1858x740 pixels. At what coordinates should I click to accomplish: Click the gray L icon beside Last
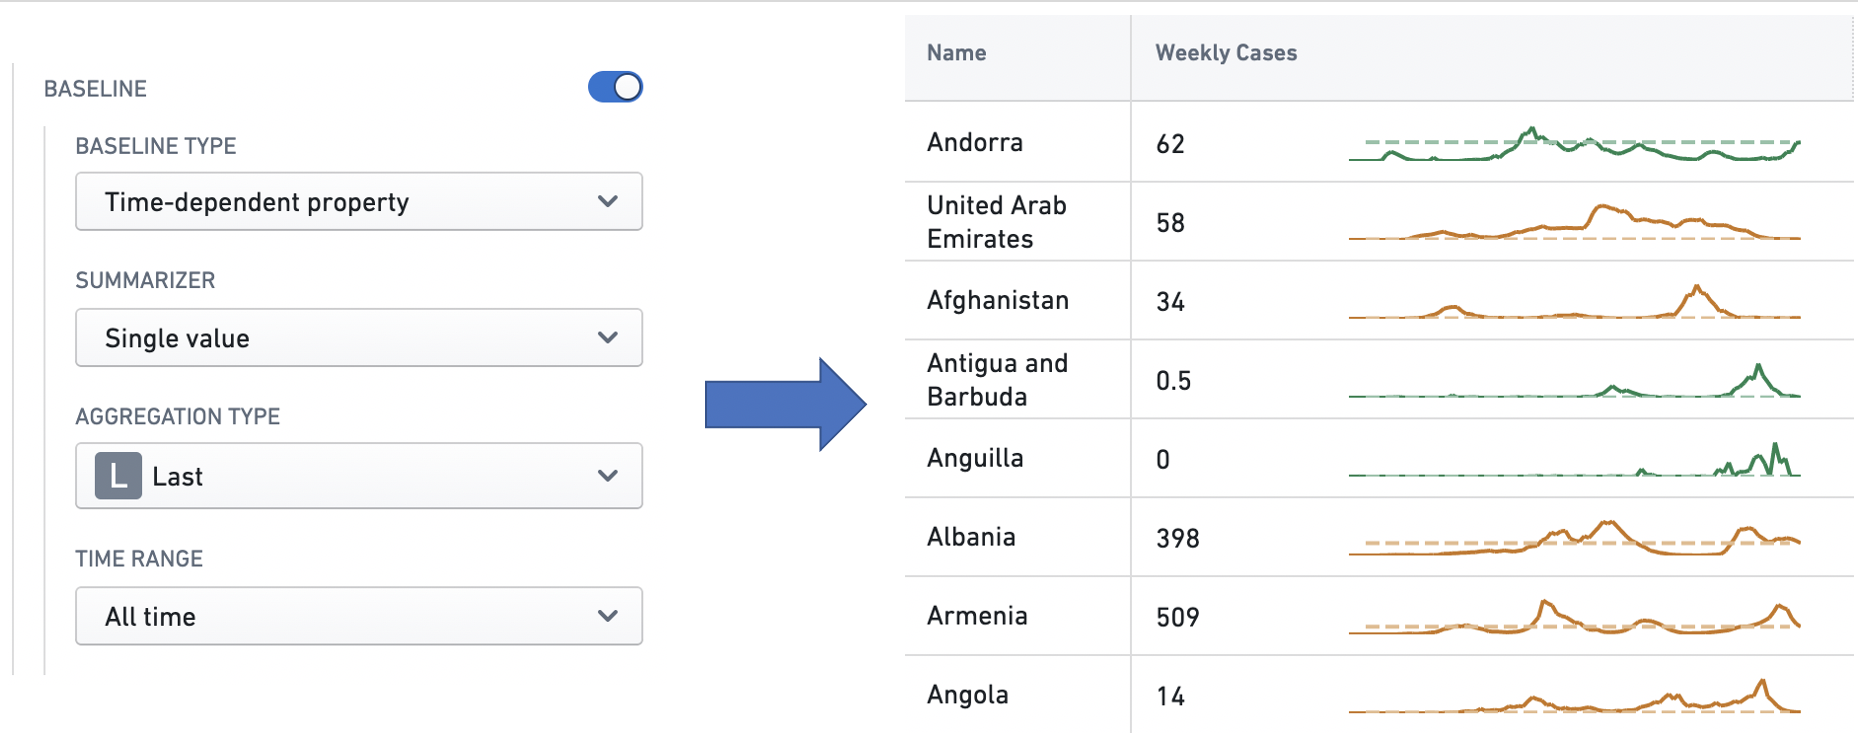point(118,476)
